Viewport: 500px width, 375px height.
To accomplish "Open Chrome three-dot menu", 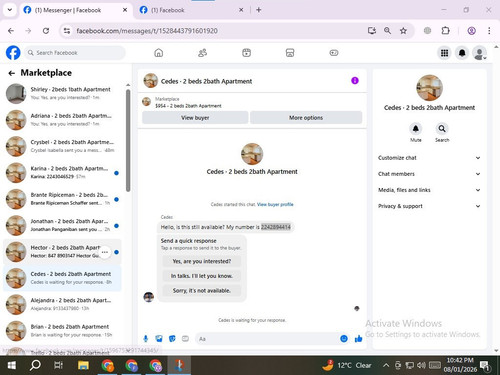I will click(489, 31).
